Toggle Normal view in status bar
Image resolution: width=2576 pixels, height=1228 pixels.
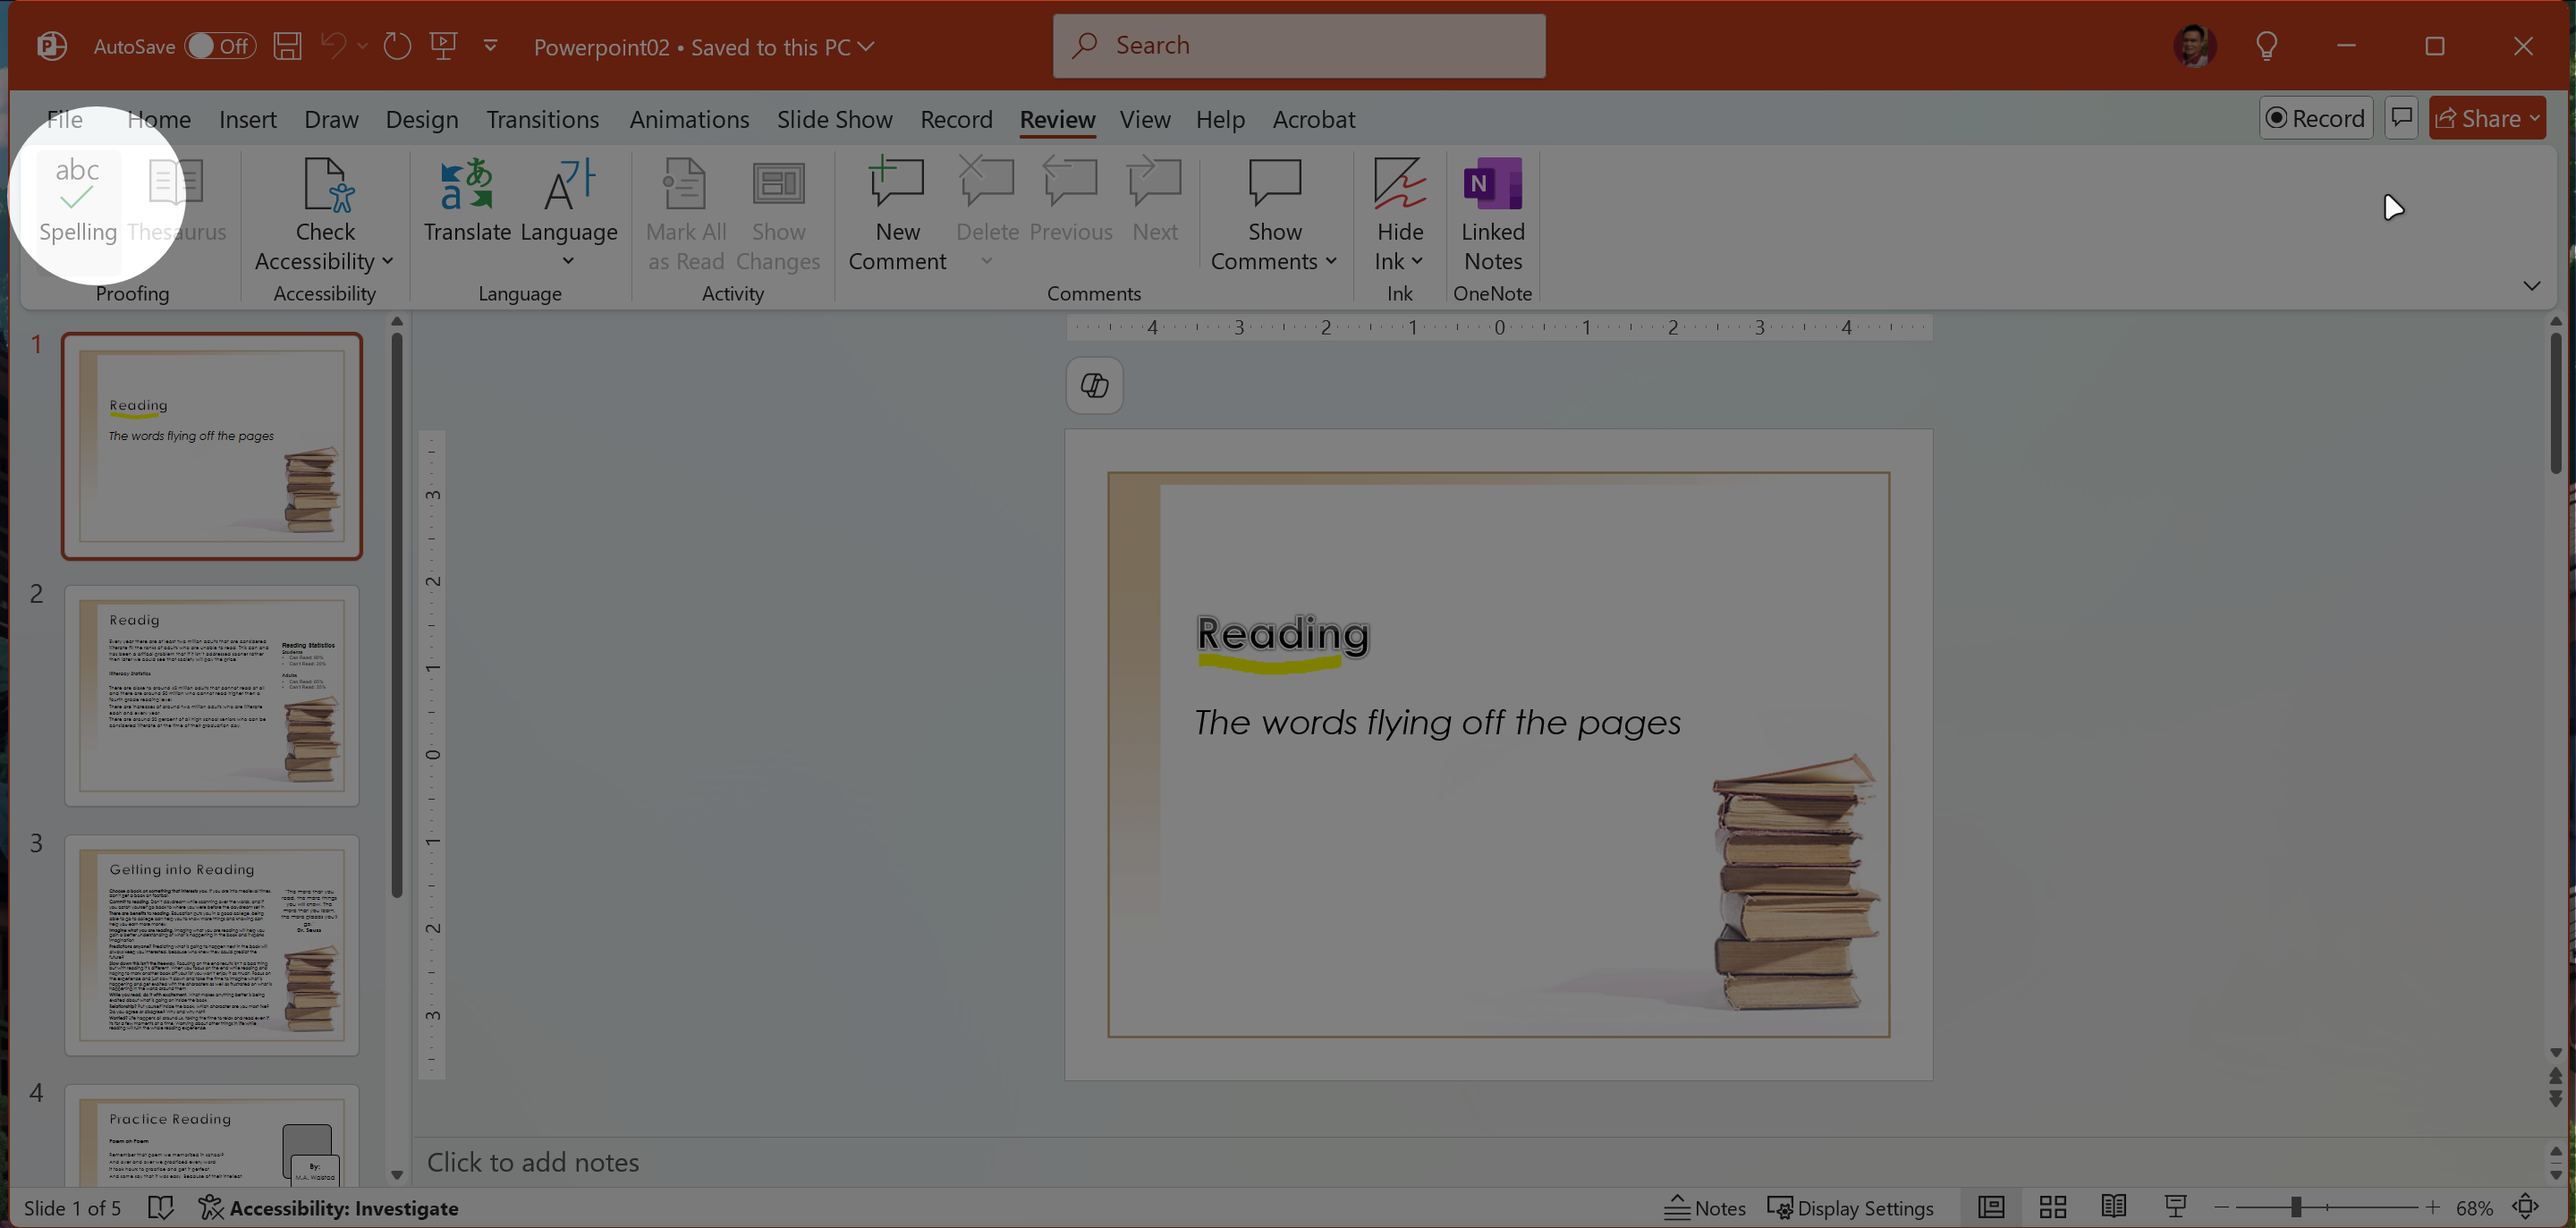point(1991,1207)
